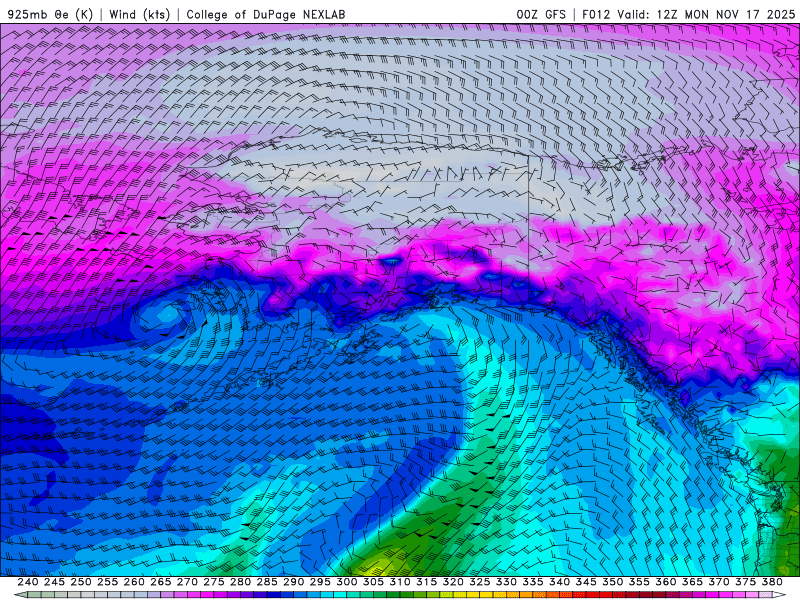Screen dimensions: 800x600
Task: Click the 245 value on the color scale
Action: [54, 582]
